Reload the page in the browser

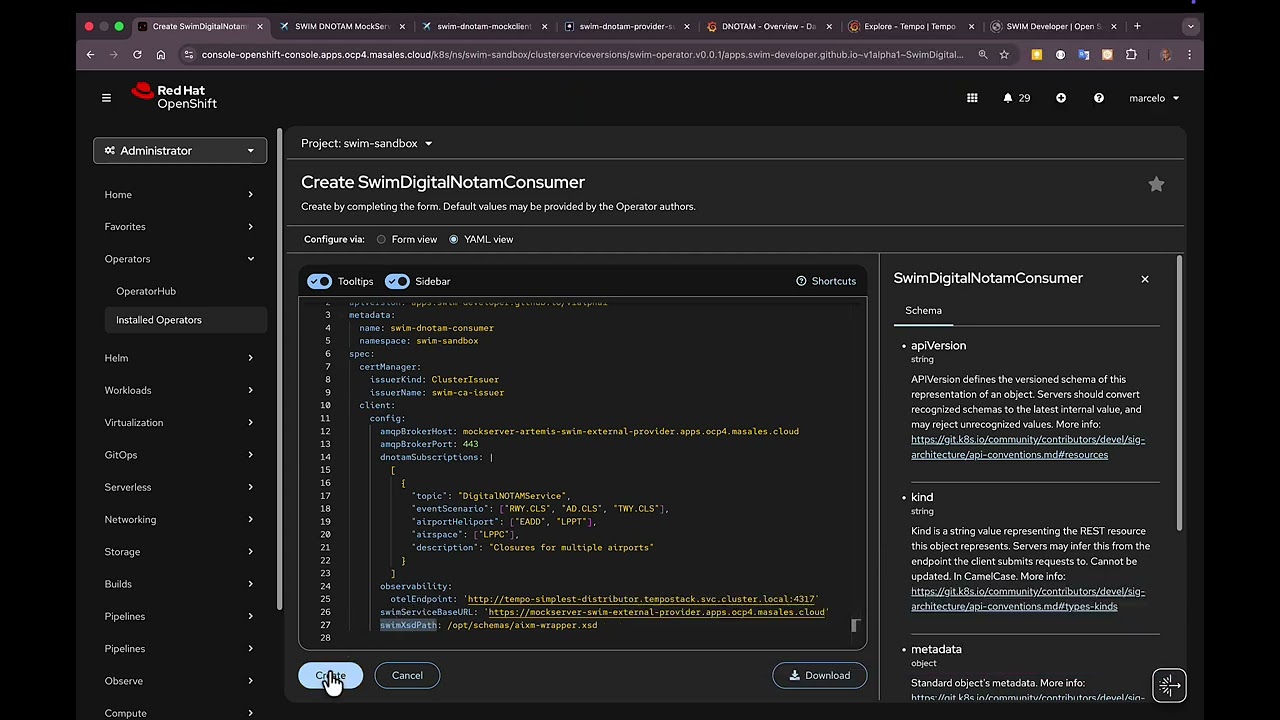tap(137, 55)
